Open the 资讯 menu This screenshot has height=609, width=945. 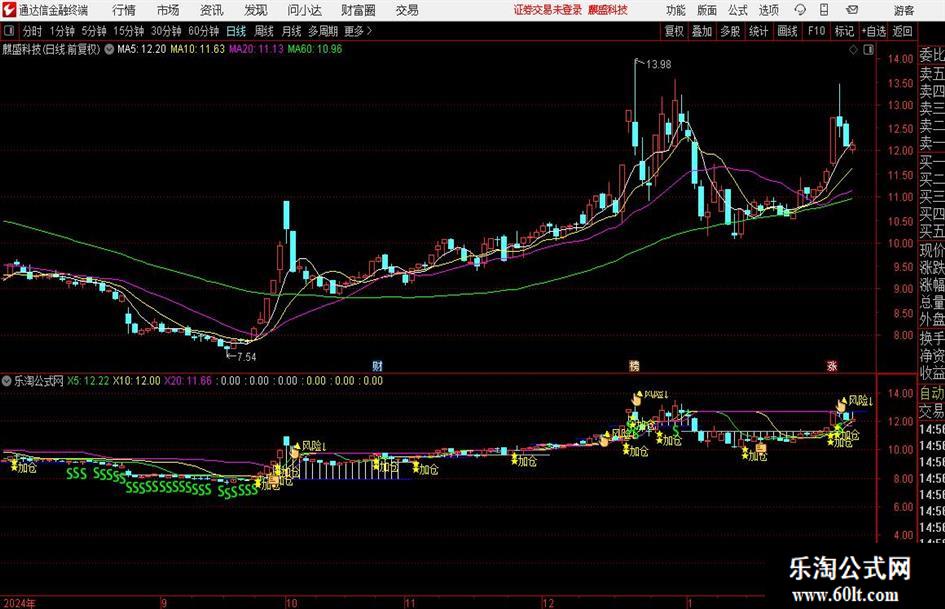212,10
